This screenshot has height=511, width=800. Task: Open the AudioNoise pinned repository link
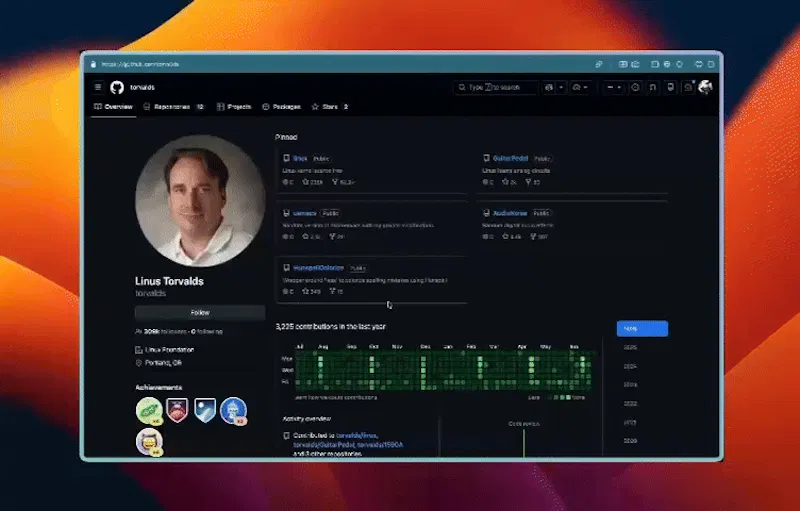[x=510, y=213]
